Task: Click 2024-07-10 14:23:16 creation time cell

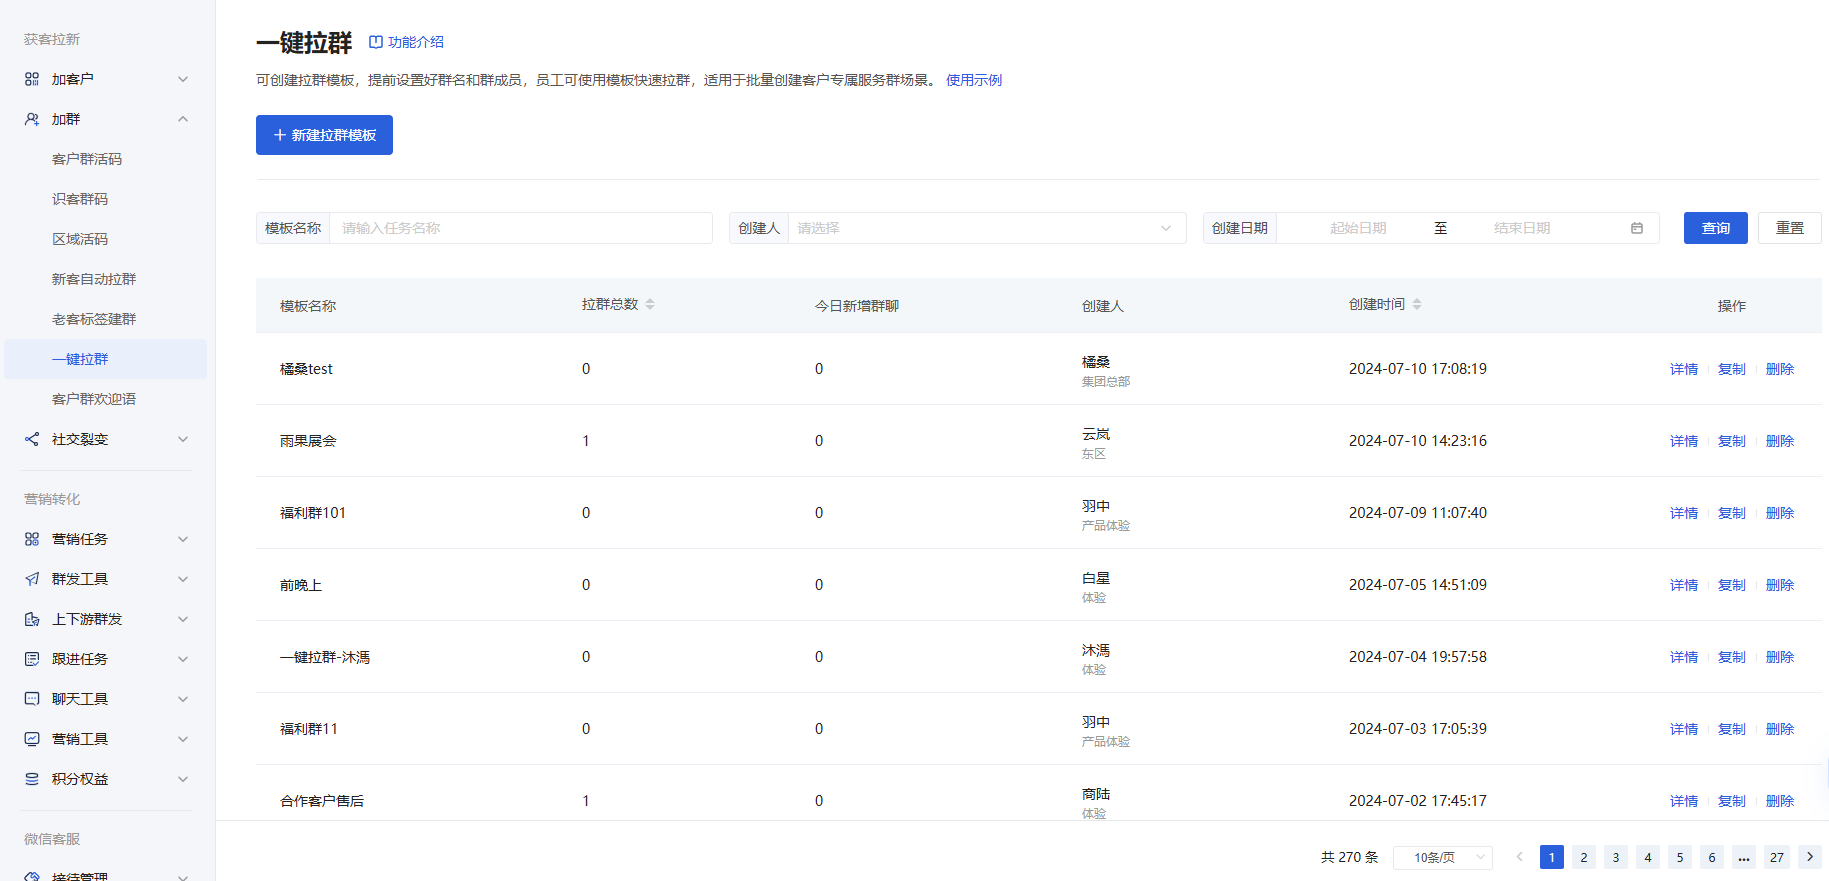Action: pos(1418,441)
